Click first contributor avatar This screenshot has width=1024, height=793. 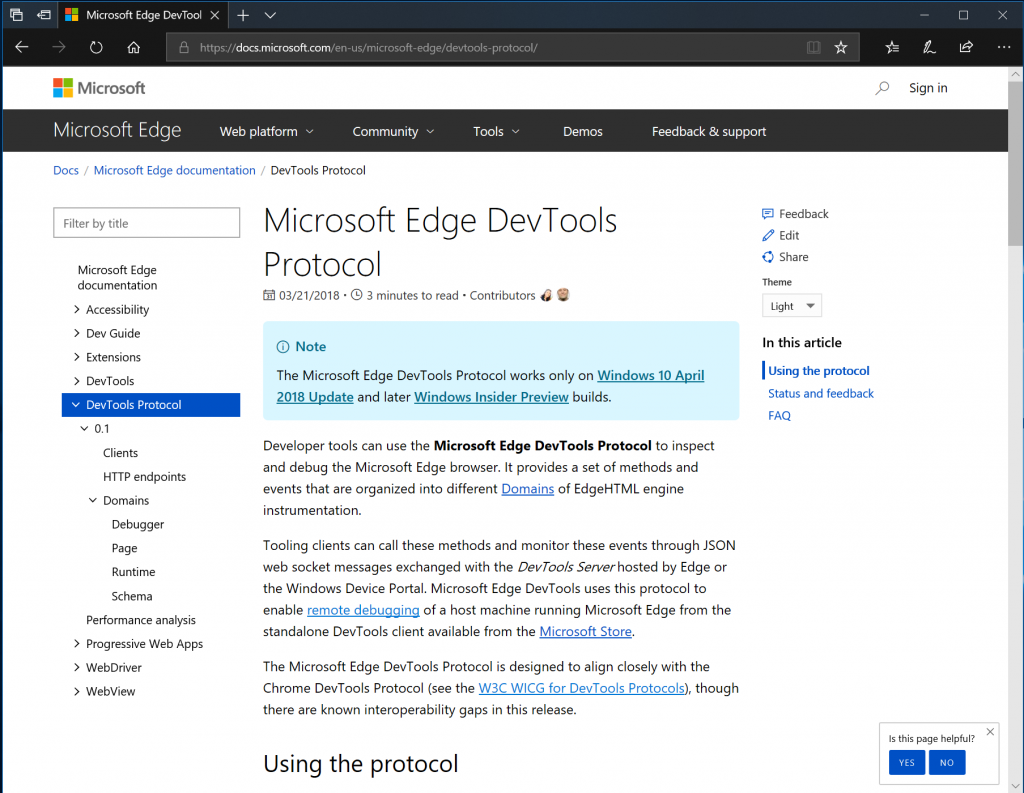(547, 295)
